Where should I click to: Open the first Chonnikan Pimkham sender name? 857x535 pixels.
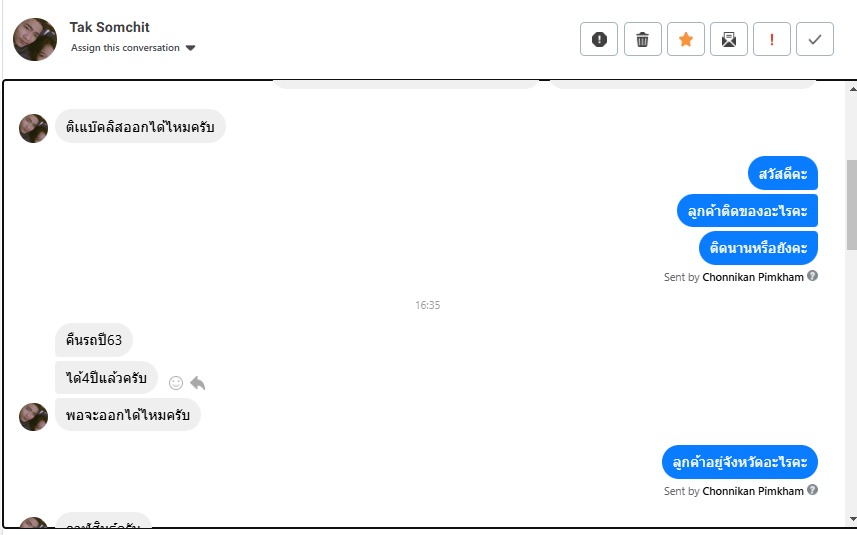click(753, 277)
